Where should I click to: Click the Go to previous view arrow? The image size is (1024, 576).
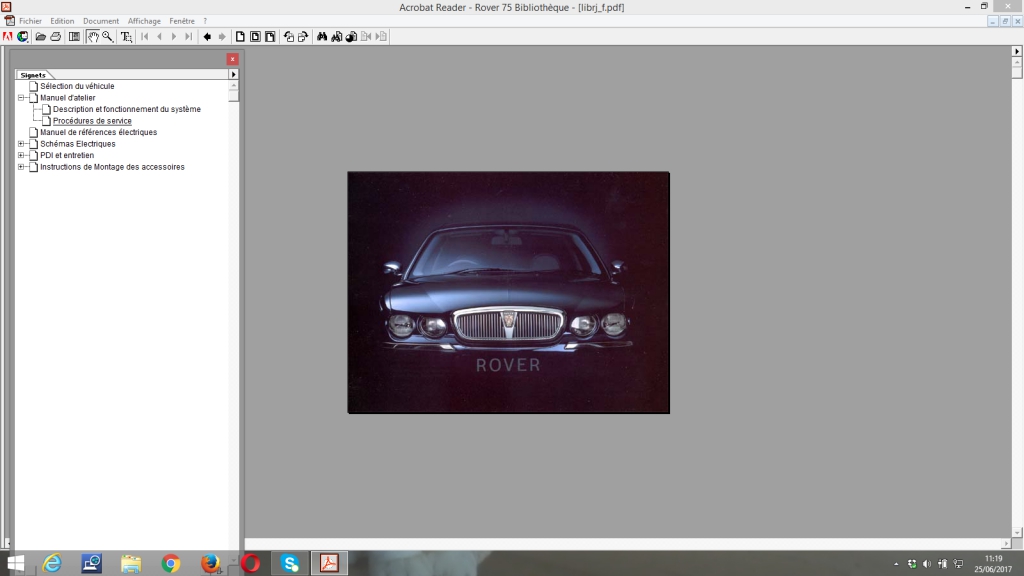(x=207, y=37)
